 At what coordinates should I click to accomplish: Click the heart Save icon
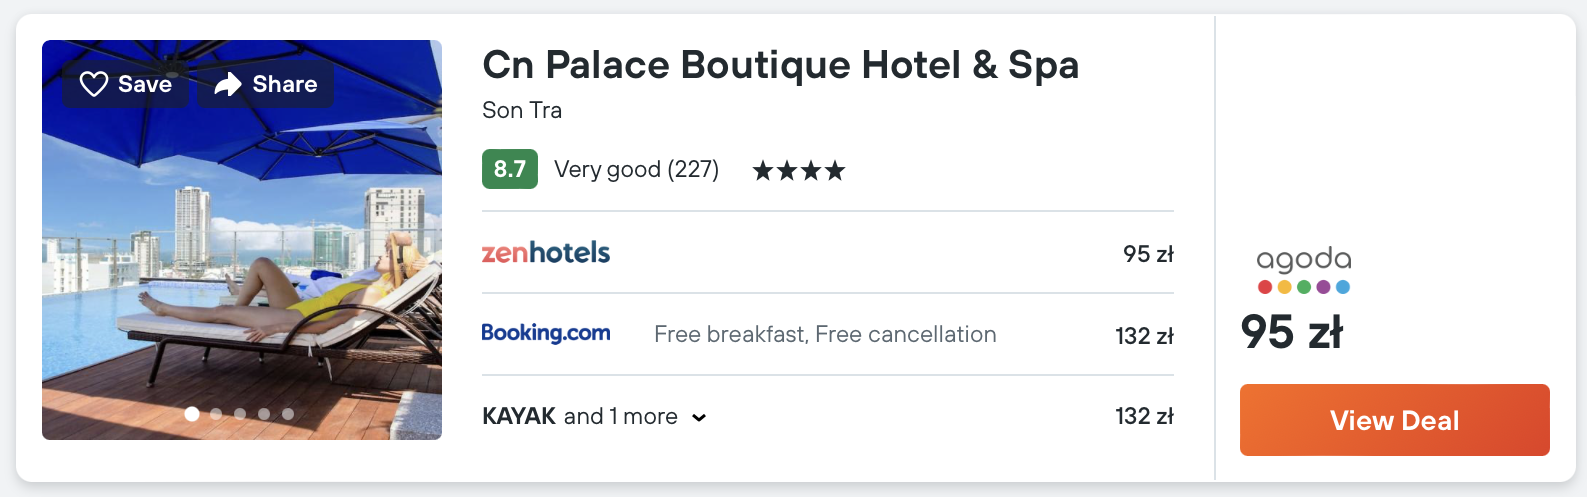[x=94, y=84]
